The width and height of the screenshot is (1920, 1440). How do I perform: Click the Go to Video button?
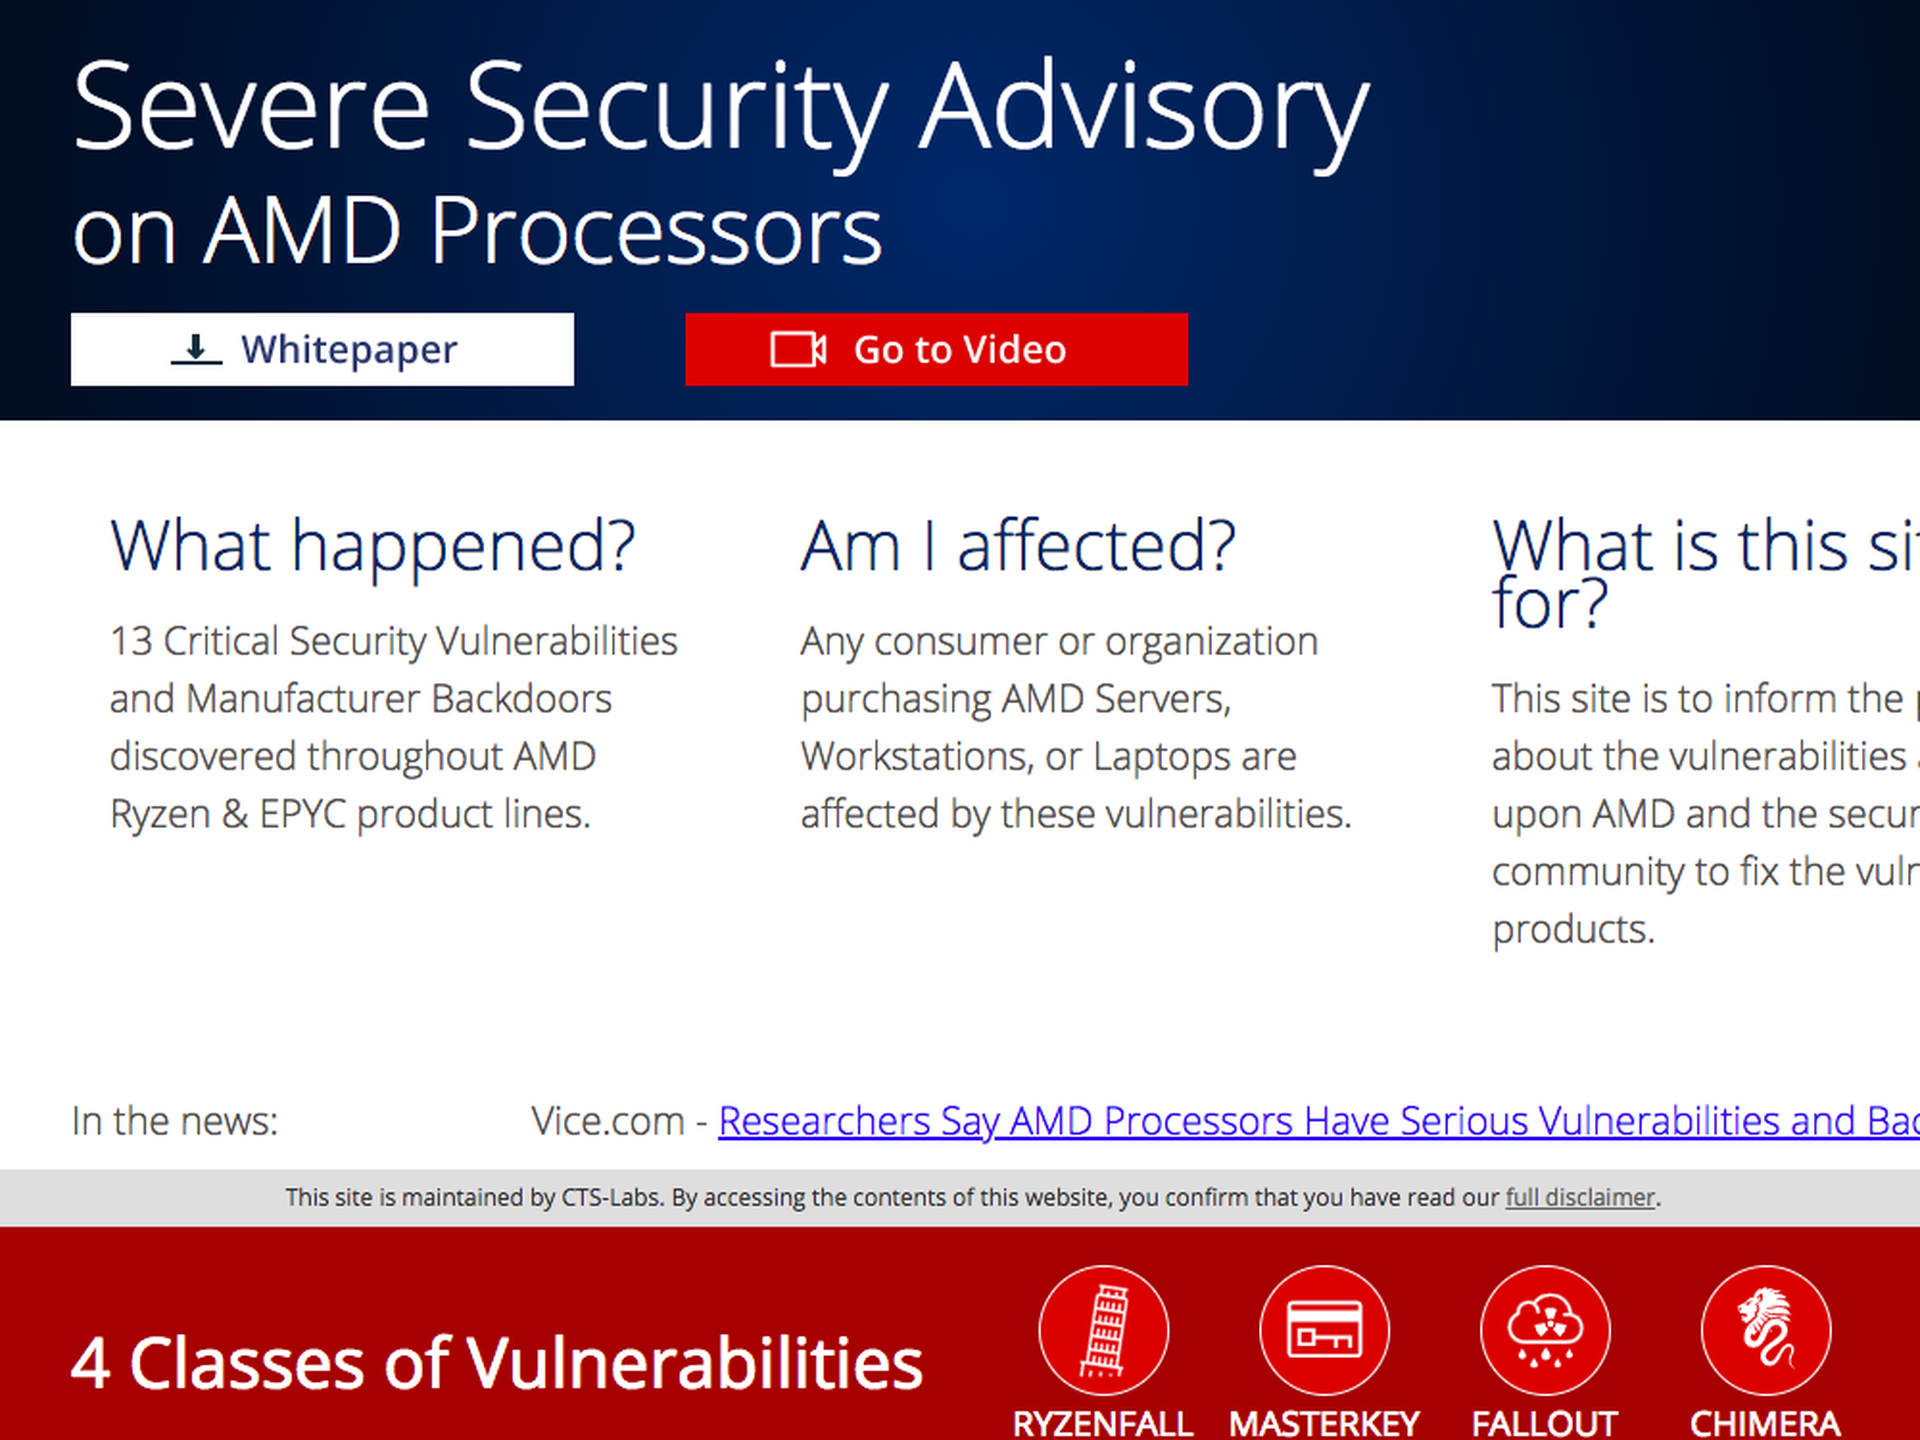936,349
